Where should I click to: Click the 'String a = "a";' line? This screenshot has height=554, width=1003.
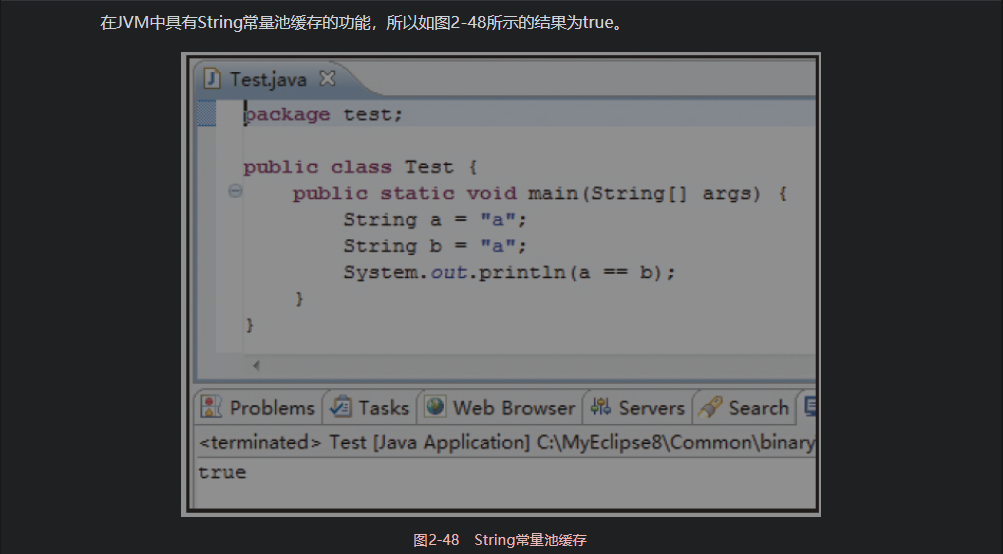(435, 220)
